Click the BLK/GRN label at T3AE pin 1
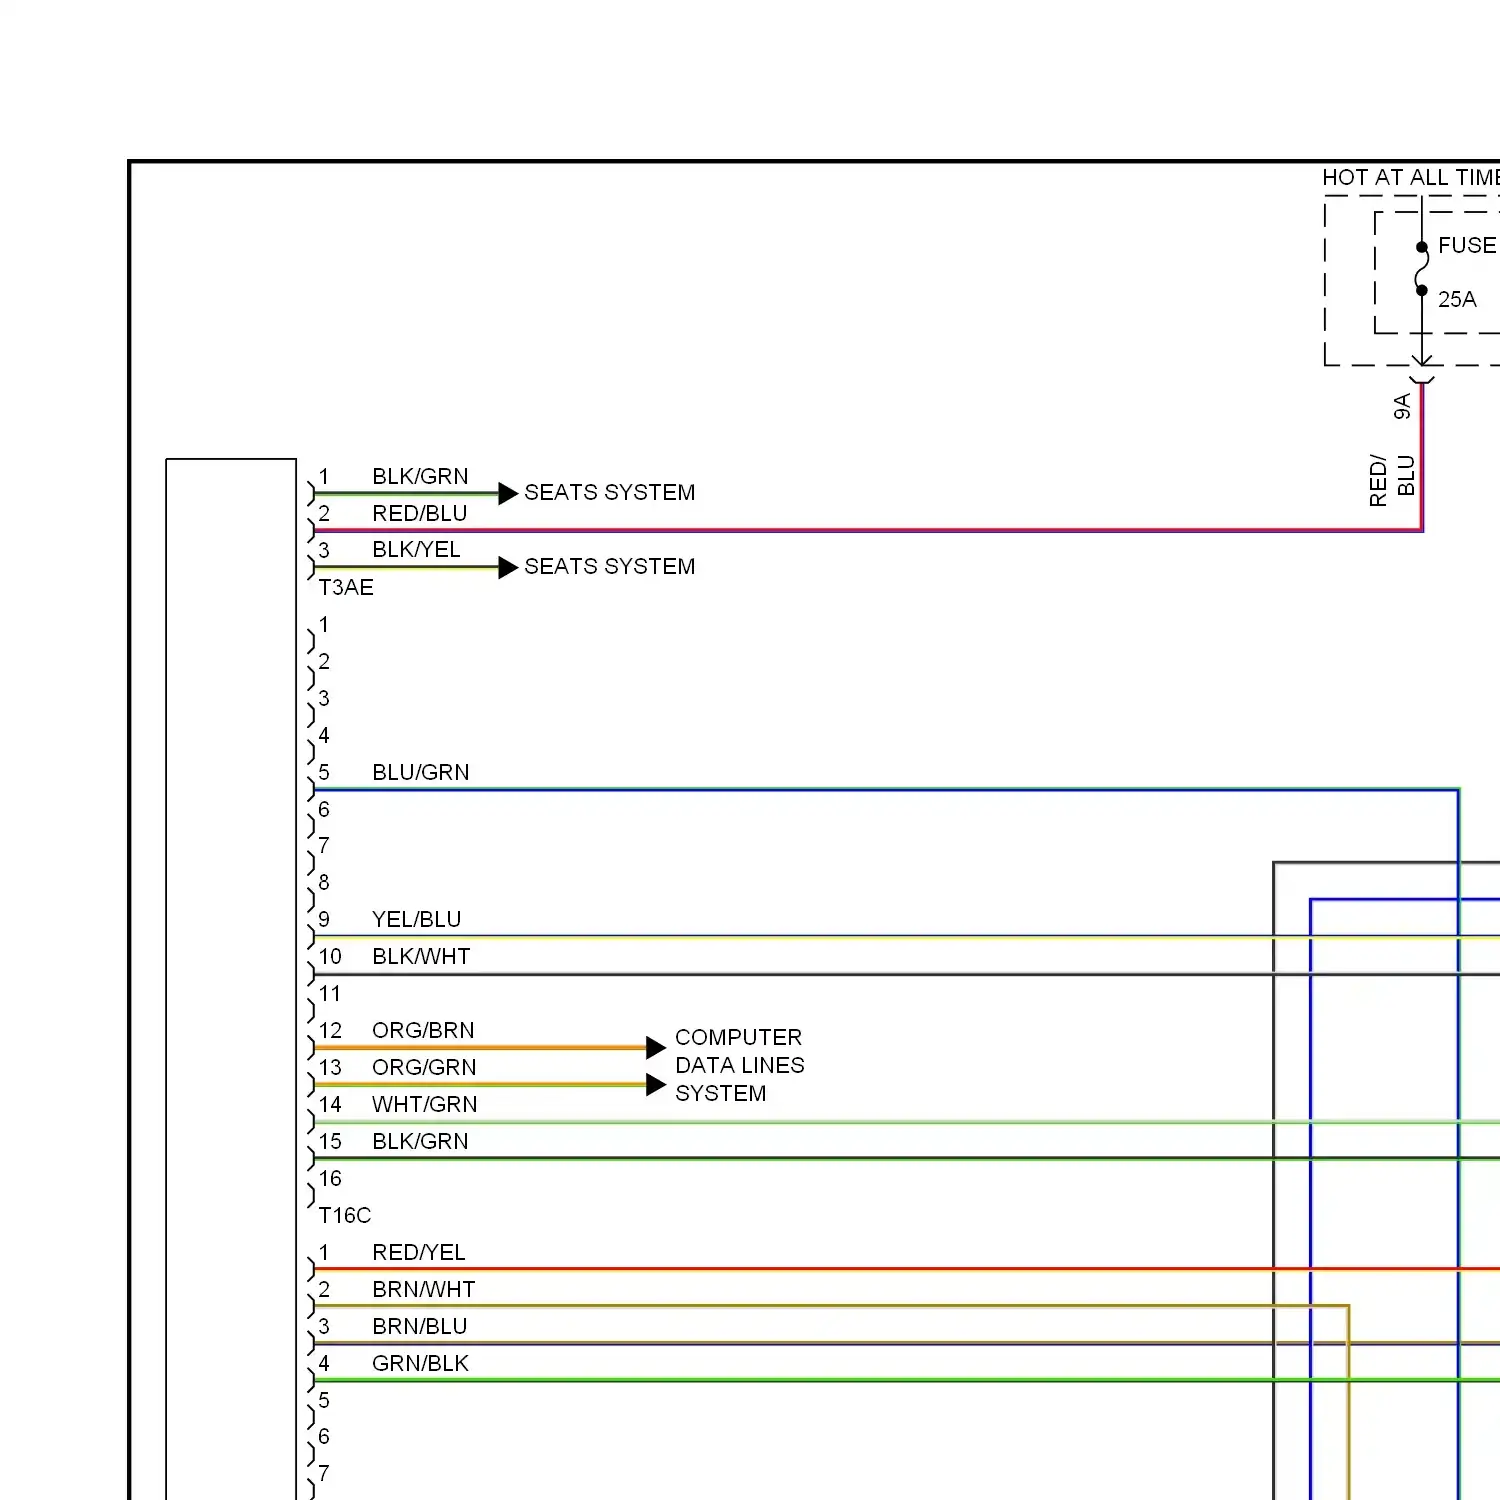Image resolution: width=1500 pixels, height=1500 pixels. [420, 476]
